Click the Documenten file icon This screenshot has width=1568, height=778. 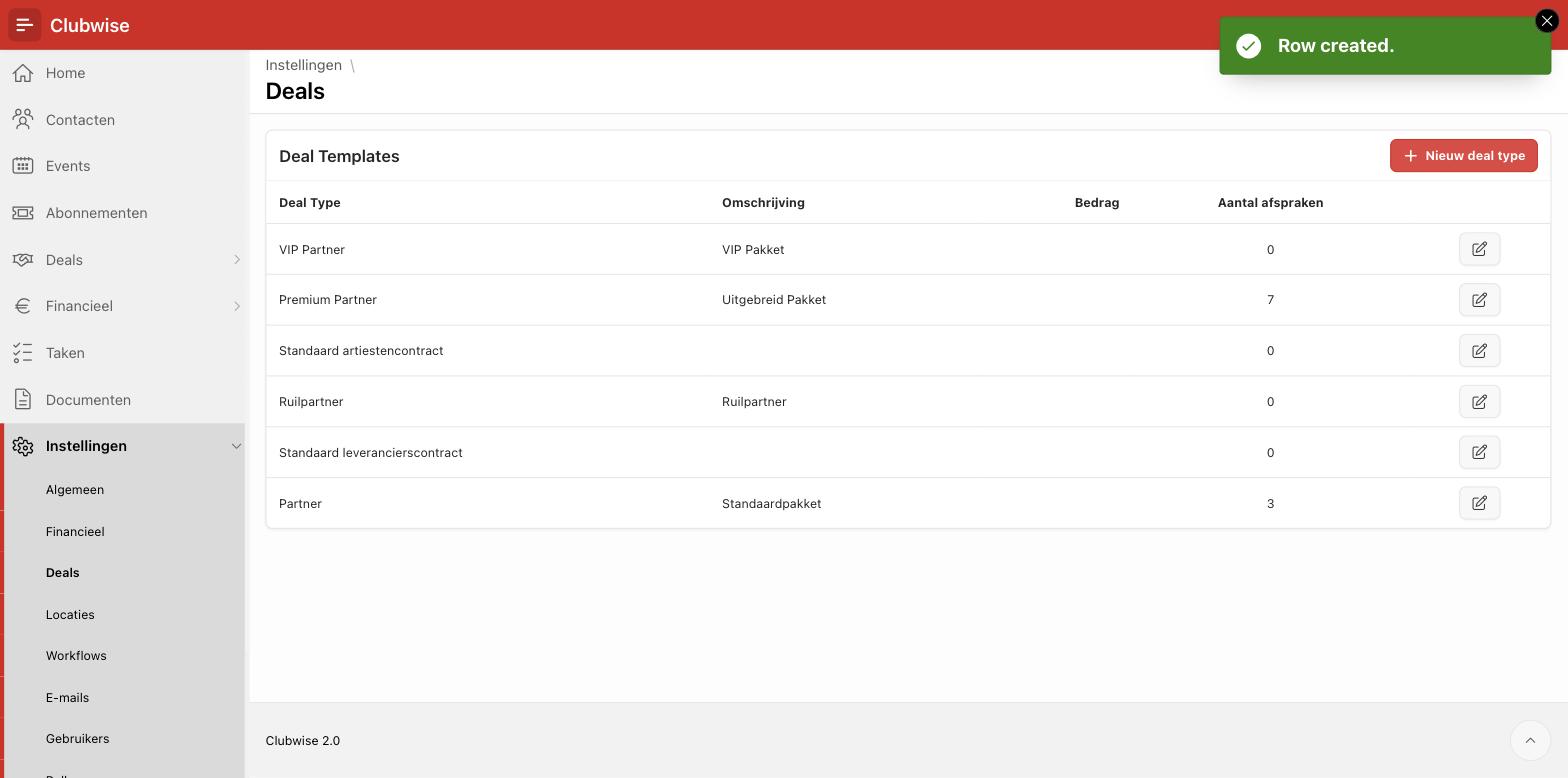pyautogui.click(x=23, y=400)
